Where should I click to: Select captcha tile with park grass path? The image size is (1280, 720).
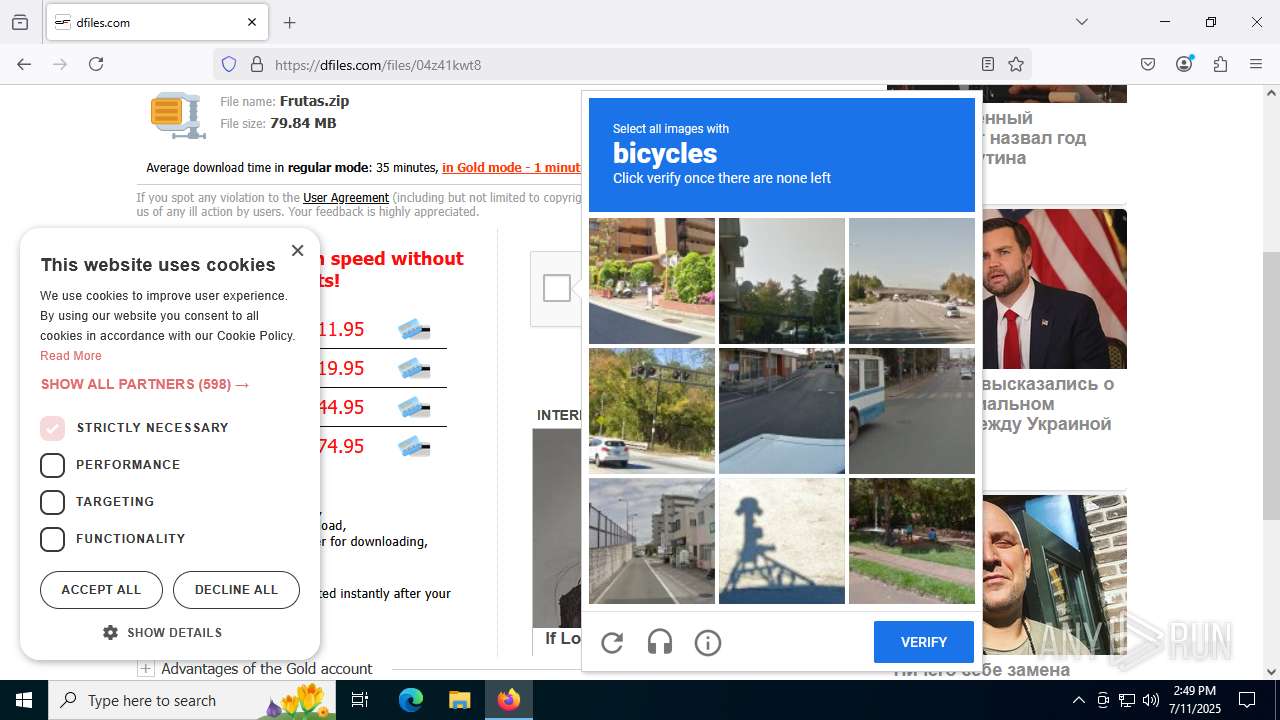click(x=912, y=541)
